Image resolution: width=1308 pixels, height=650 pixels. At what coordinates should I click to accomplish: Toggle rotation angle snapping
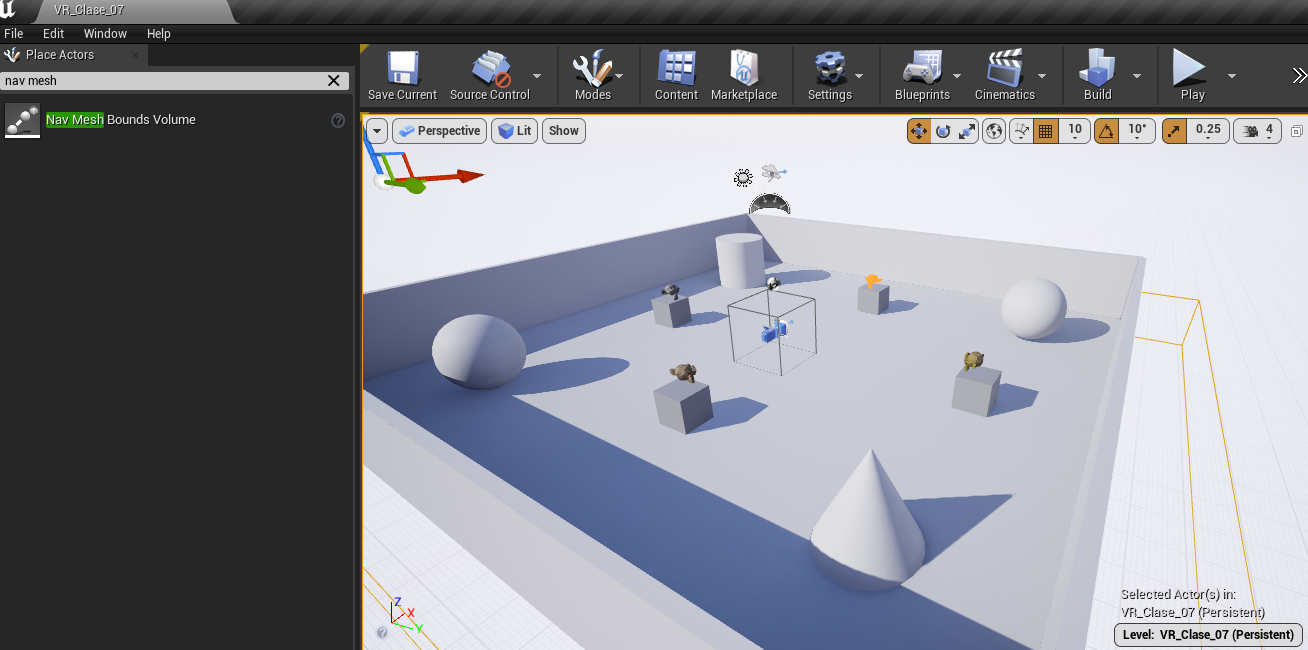point(1106,131)
